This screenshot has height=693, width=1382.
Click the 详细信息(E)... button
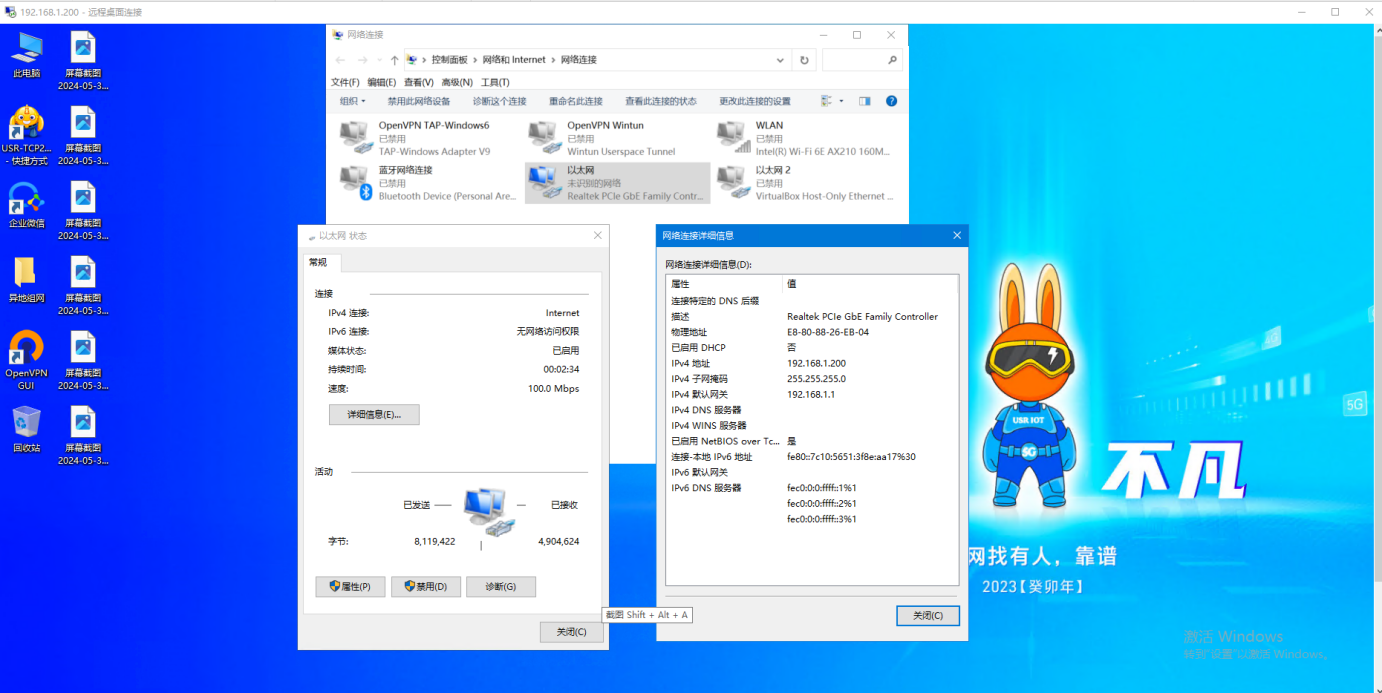click(x=374, y=414)
